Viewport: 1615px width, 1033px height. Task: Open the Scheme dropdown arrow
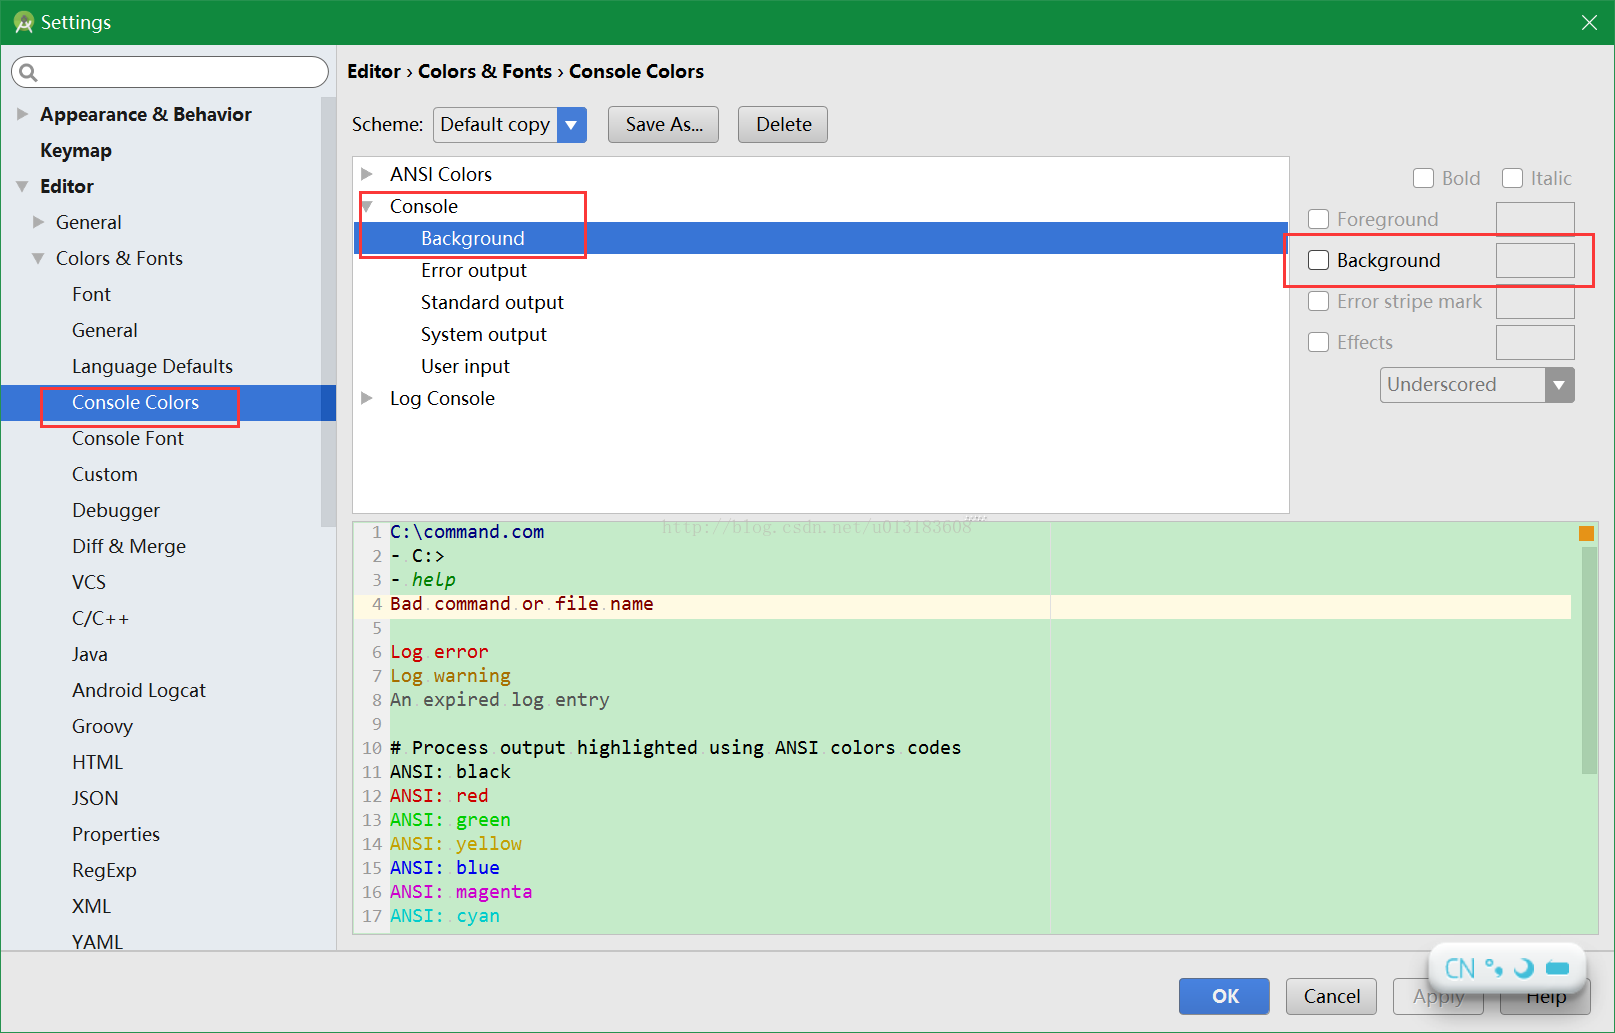coord(571,125)
